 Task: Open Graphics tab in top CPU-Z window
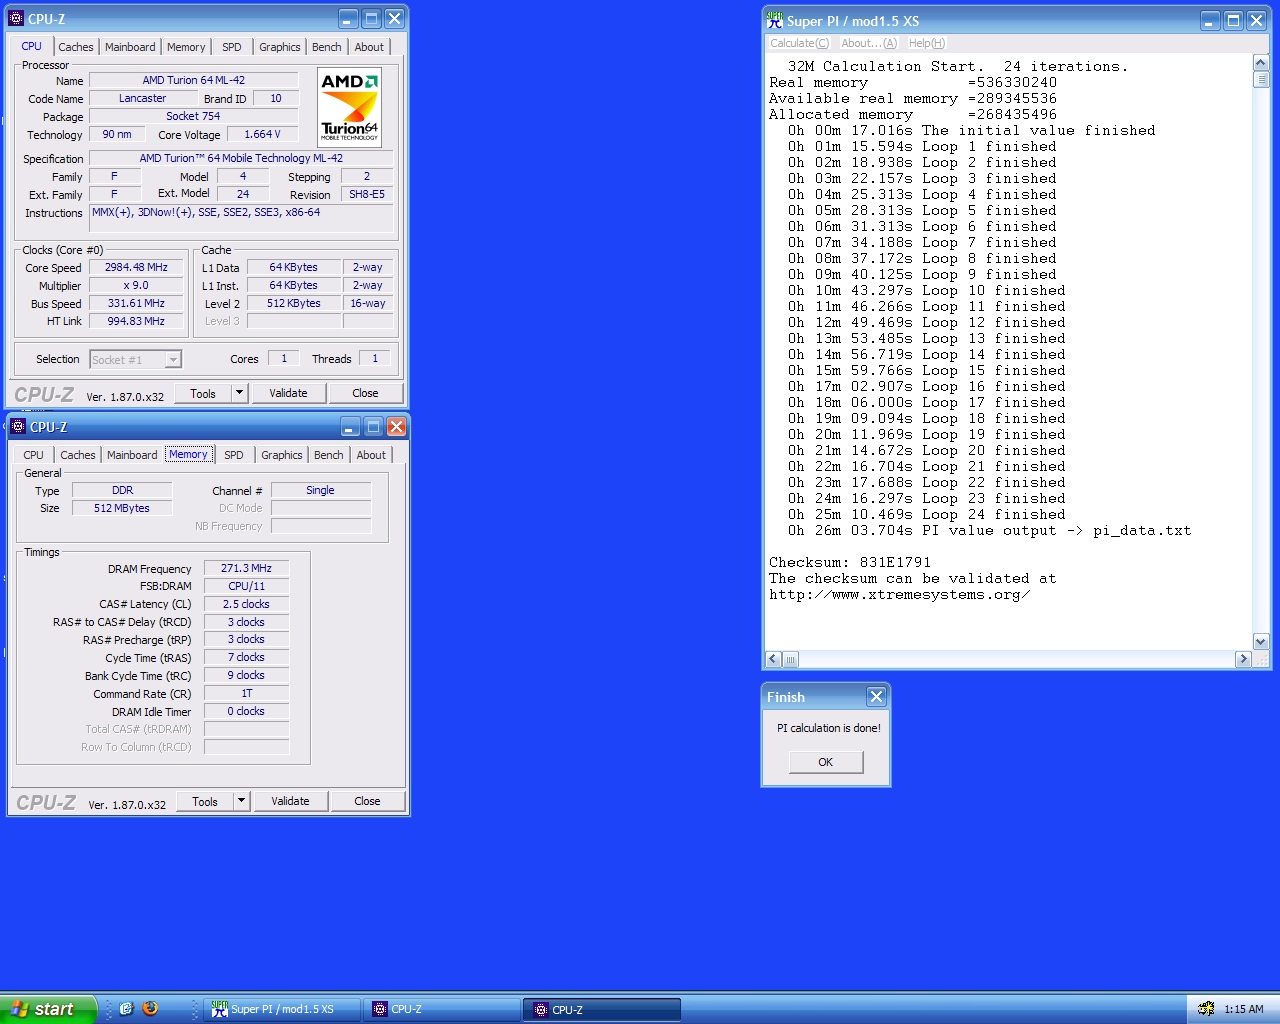tap(280, 47)
